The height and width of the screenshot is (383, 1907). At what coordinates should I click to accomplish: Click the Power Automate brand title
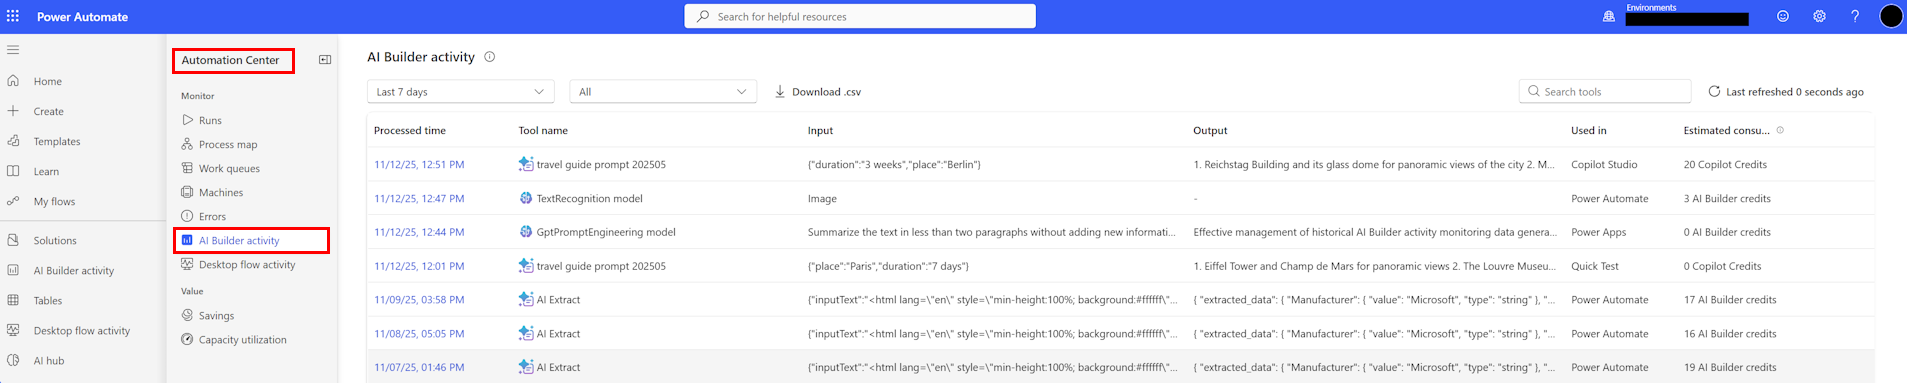coord(82,16)
